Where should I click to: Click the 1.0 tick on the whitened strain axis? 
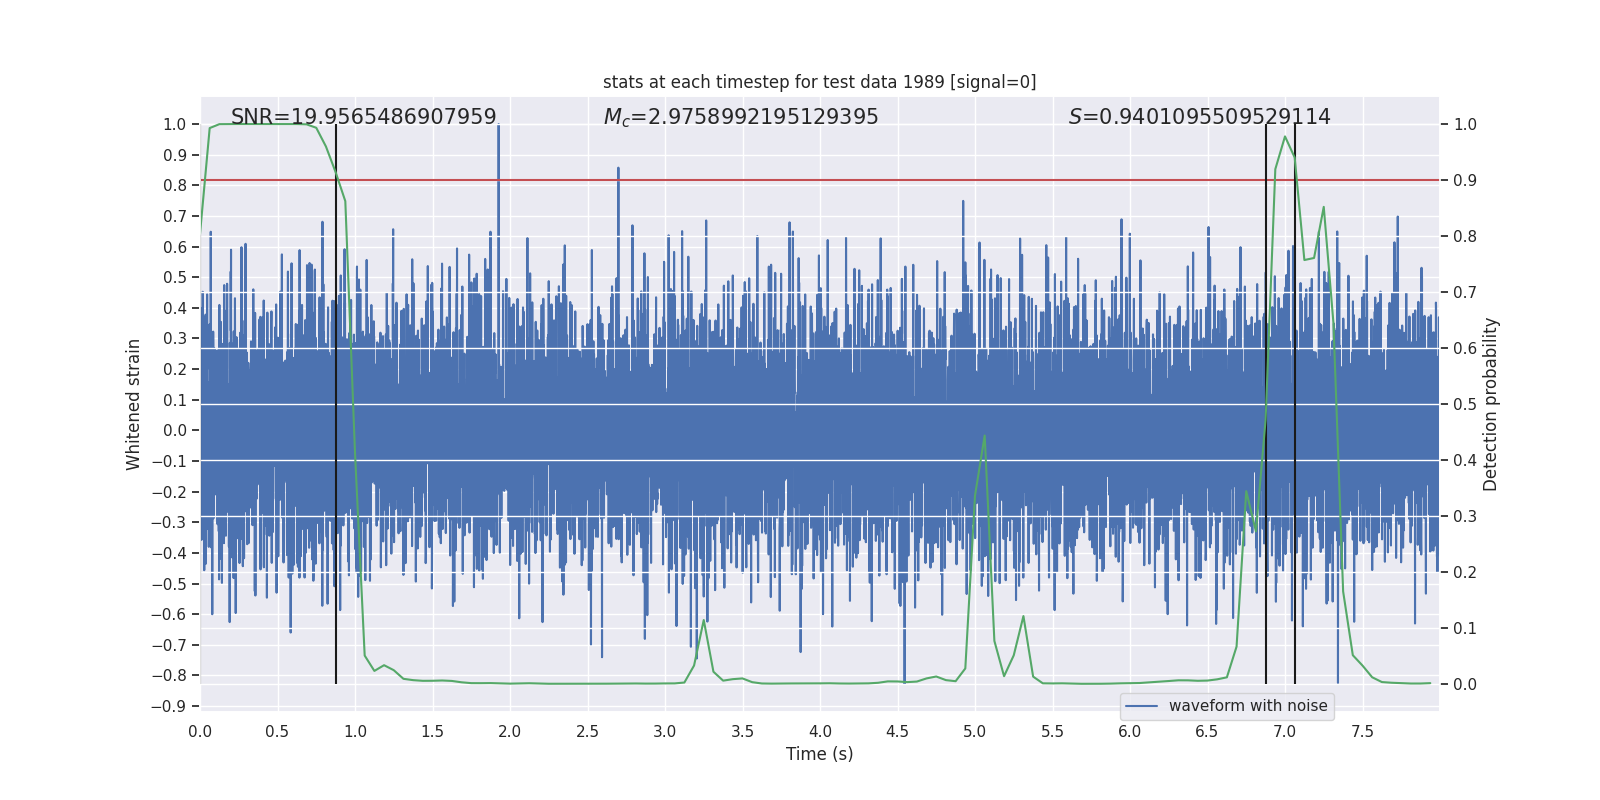(174, 125)
